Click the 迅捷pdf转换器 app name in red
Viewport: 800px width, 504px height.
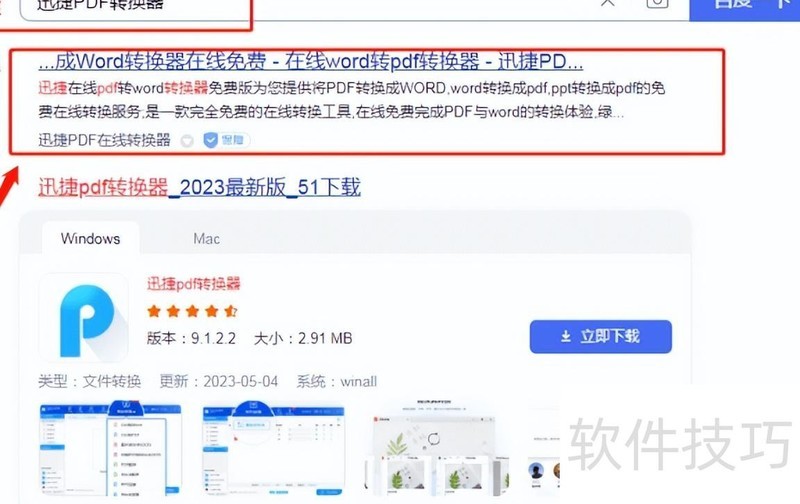[x=193, y=284]
